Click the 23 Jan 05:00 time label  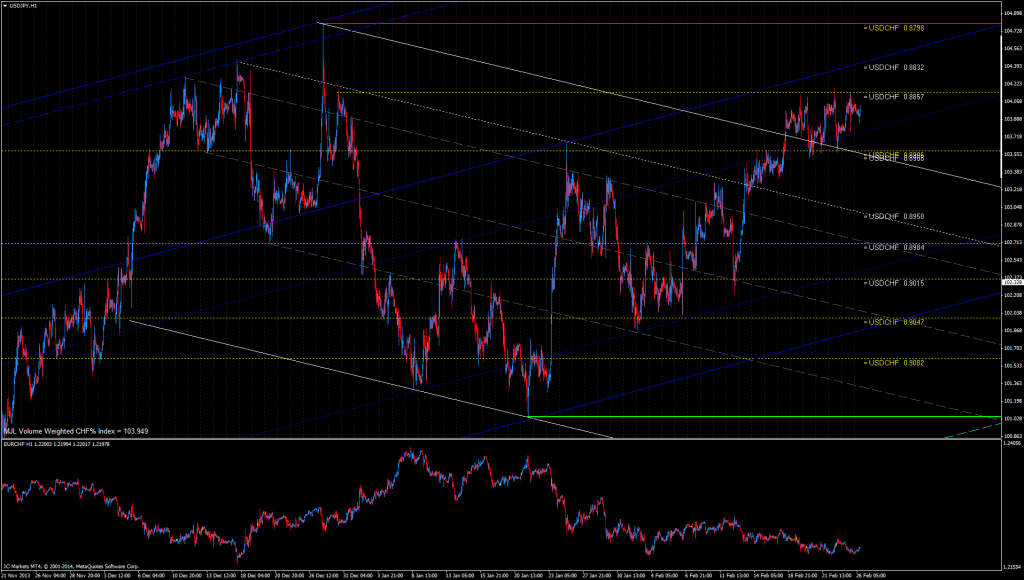[x=561, y=576]
